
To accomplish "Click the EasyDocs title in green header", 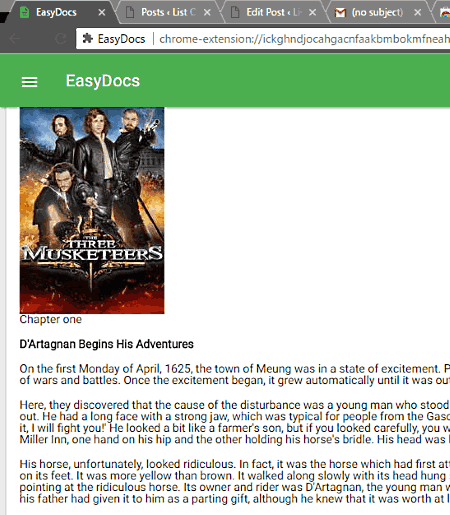I will [x=103, y=81].
